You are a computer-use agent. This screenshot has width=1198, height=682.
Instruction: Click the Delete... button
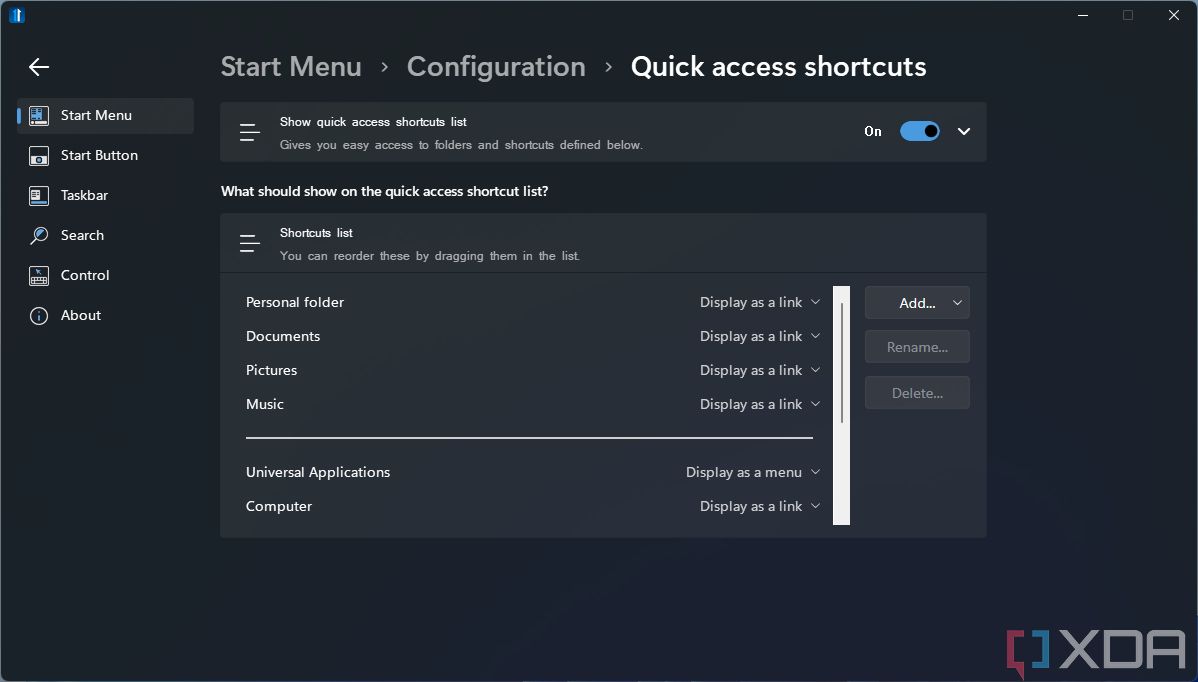pyautogui.click(x=916, y=392)
